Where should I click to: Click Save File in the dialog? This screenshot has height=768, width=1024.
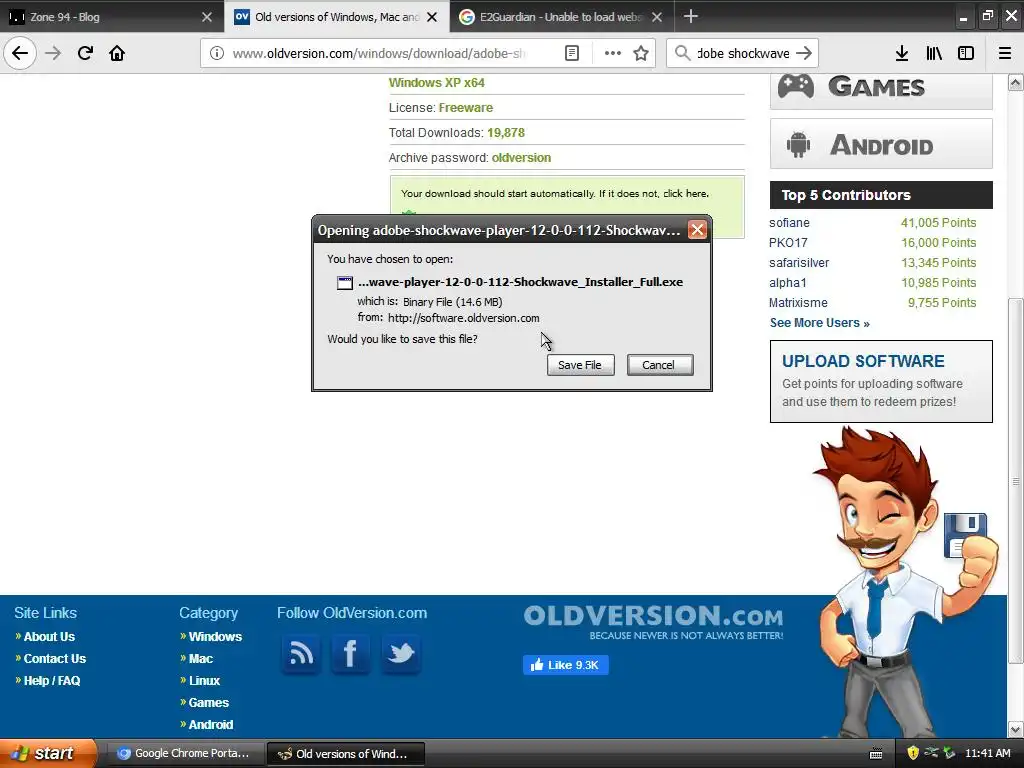click(581, 365)
